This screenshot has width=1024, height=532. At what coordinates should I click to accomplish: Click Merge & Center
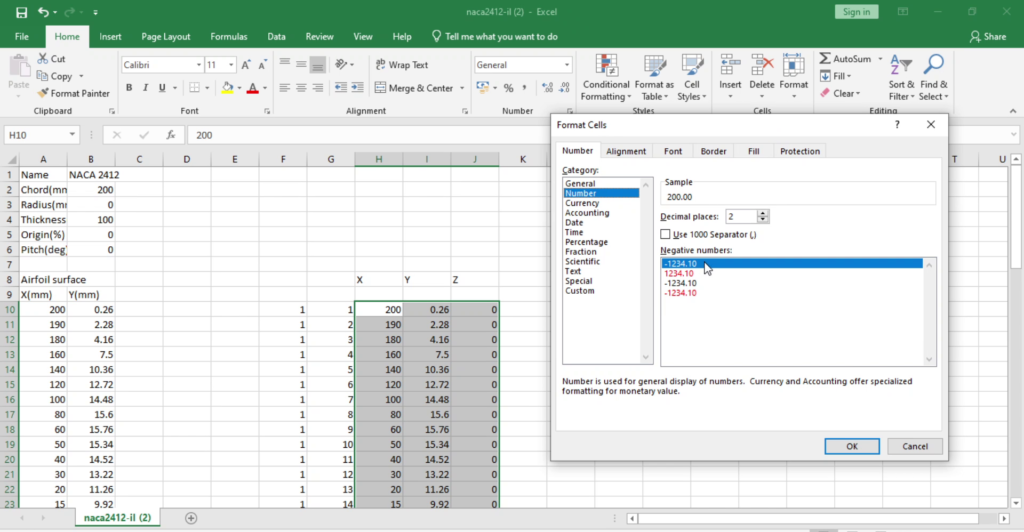pos(414,87)
